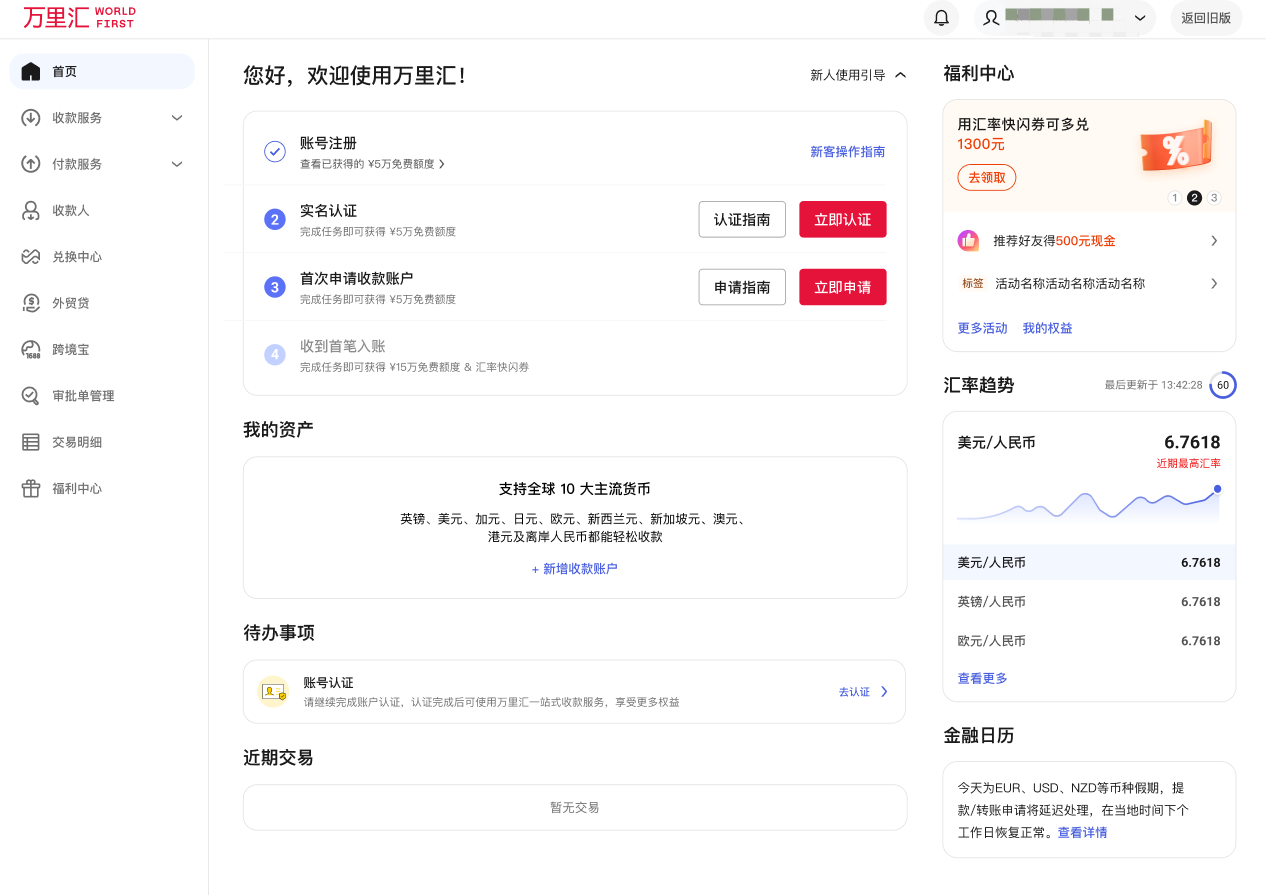Open arrow for 推荐好友得500元现金
Image resolution: width=1266 pixels, height=895 pixels.
tap(1214, 241)
